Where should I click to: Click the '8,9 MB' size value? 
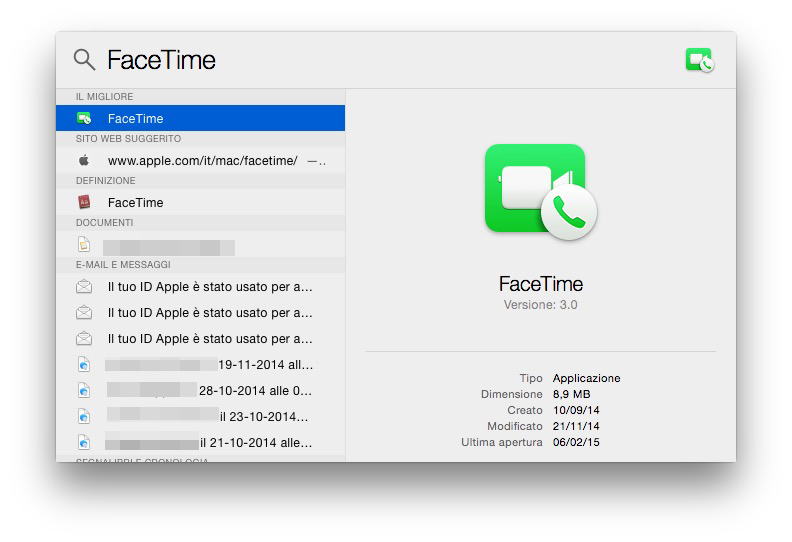coord(571,394)
